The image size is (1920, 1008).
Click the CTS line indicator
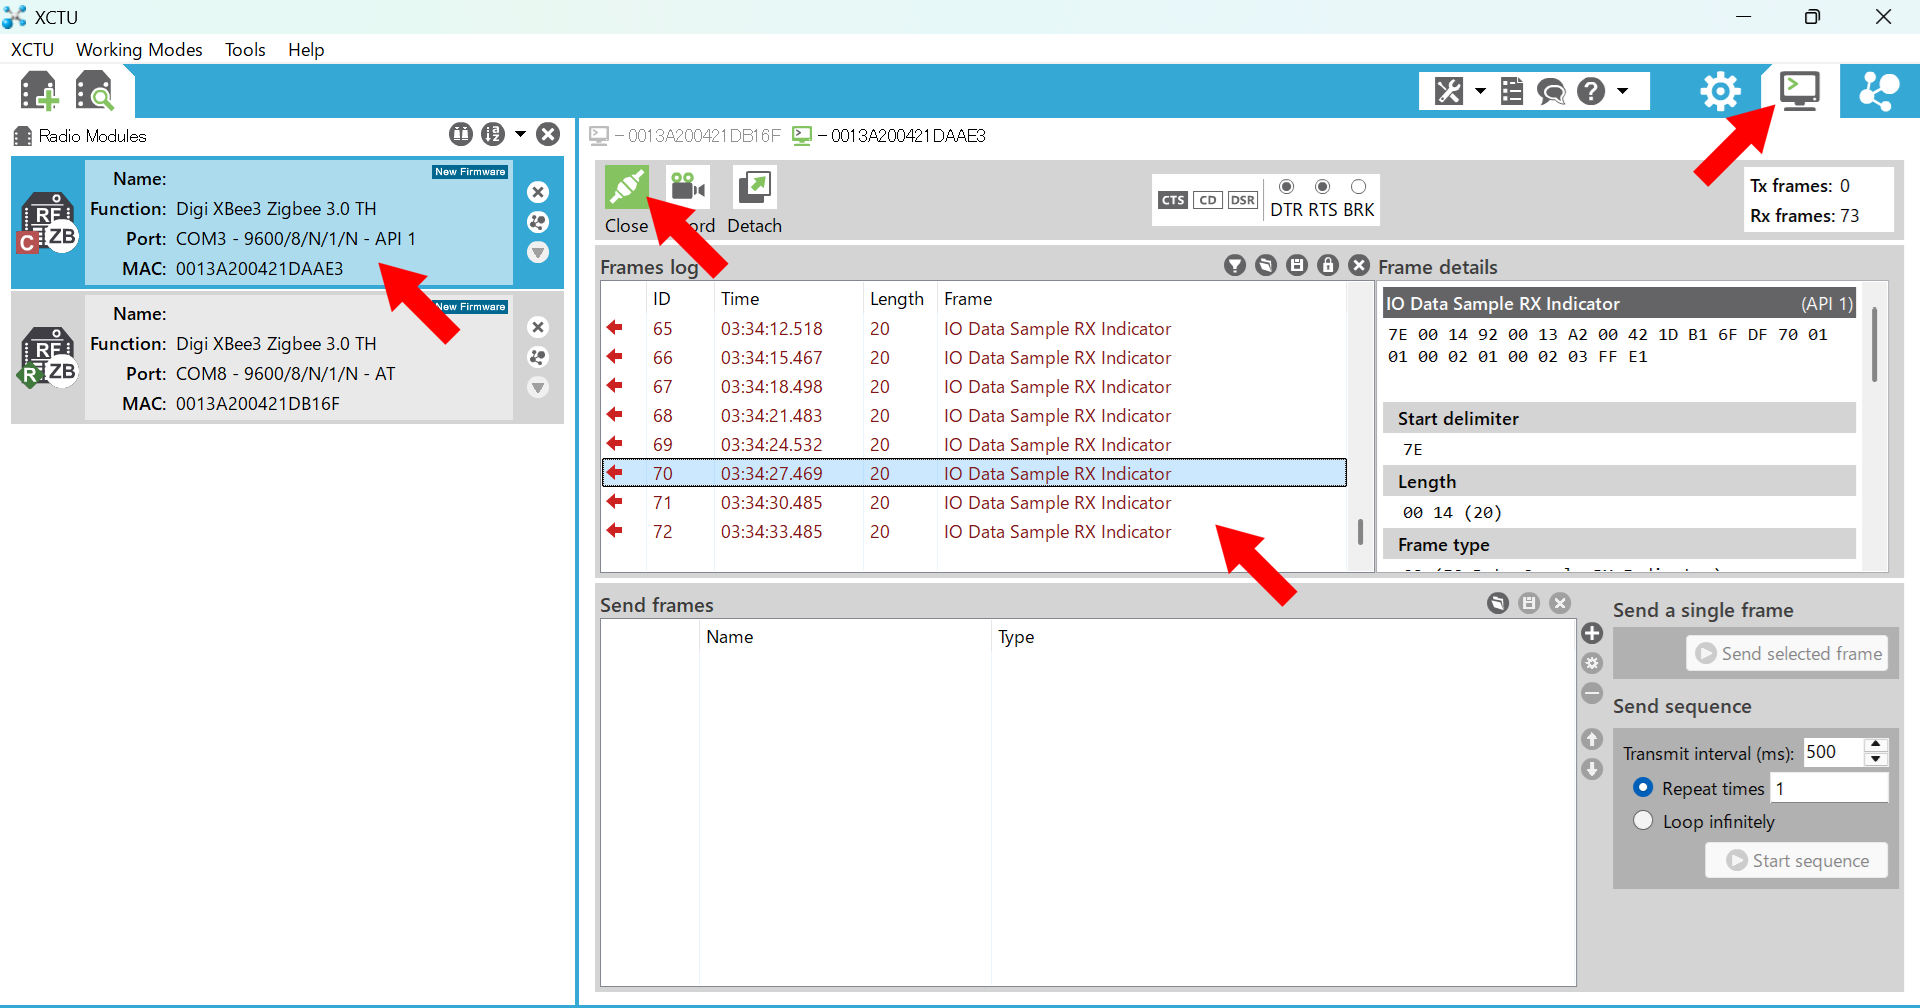click(1173, 200)
